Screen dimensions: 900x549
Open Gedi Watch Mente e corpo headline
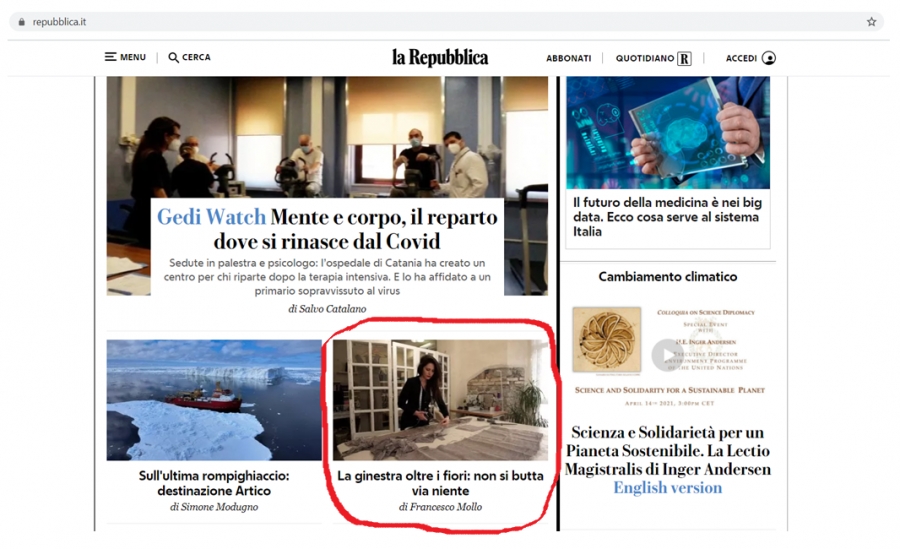pyautogui.click(x=327, y=229)
